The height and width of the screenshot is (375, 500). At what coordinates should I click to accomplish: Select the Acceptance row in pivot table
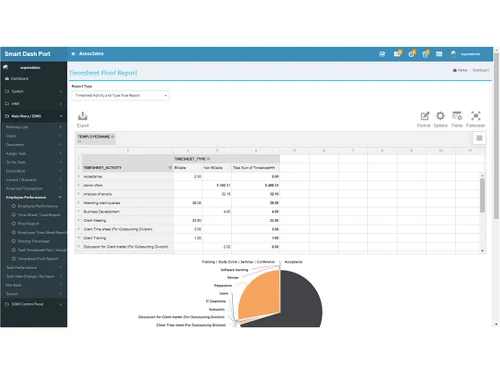click(x=128, y=176)
